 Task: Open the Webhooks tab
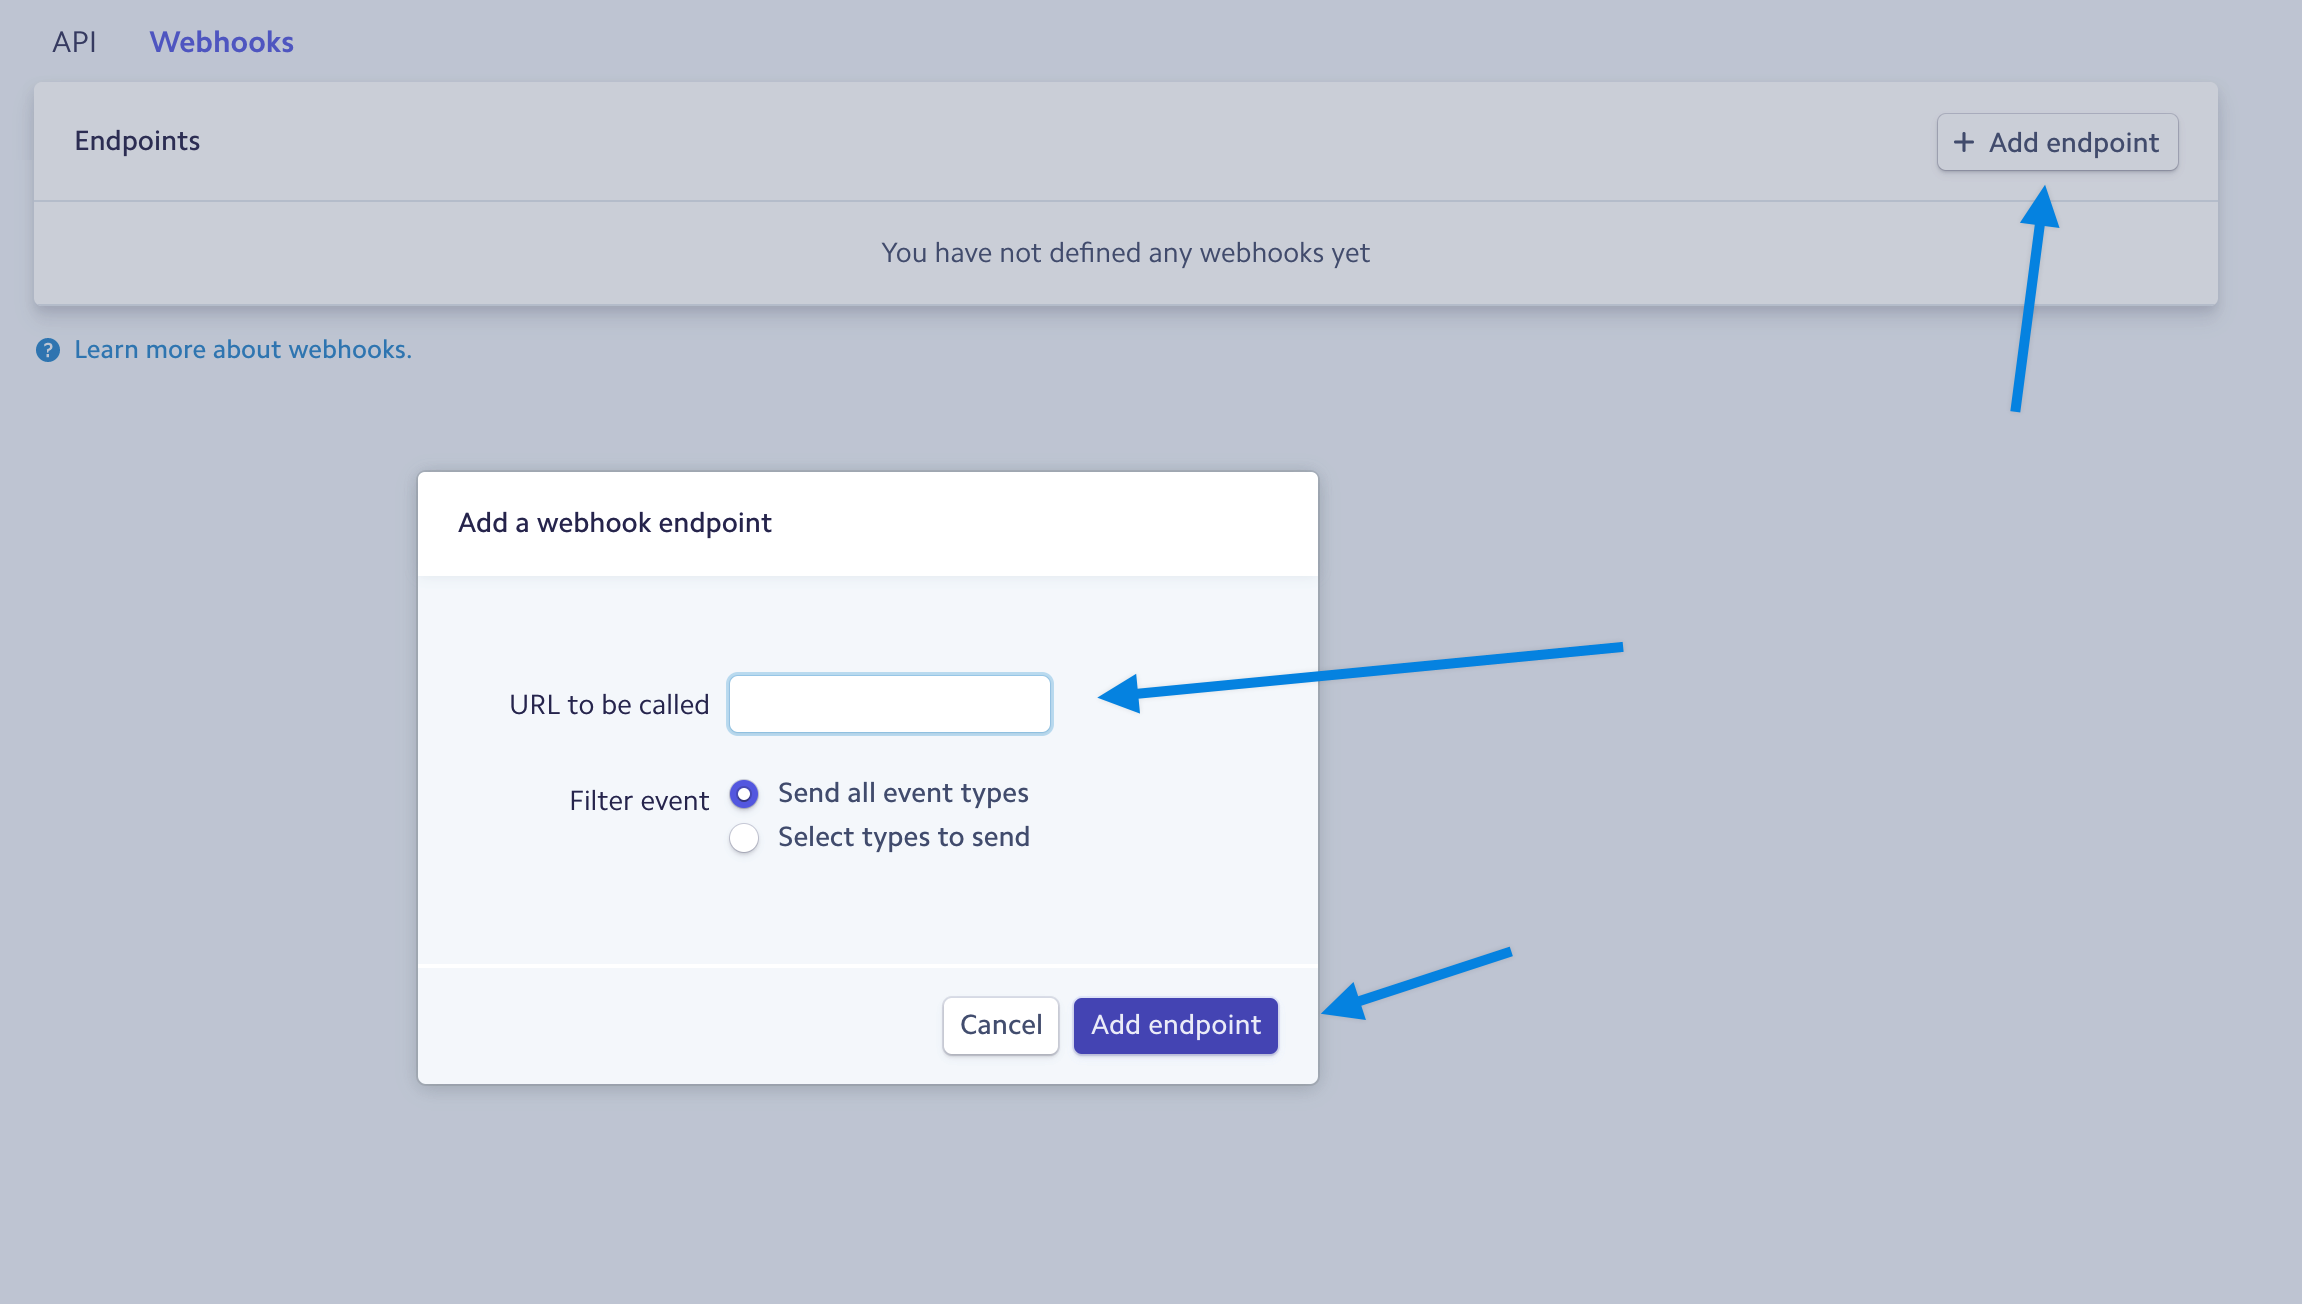(221, 42)
